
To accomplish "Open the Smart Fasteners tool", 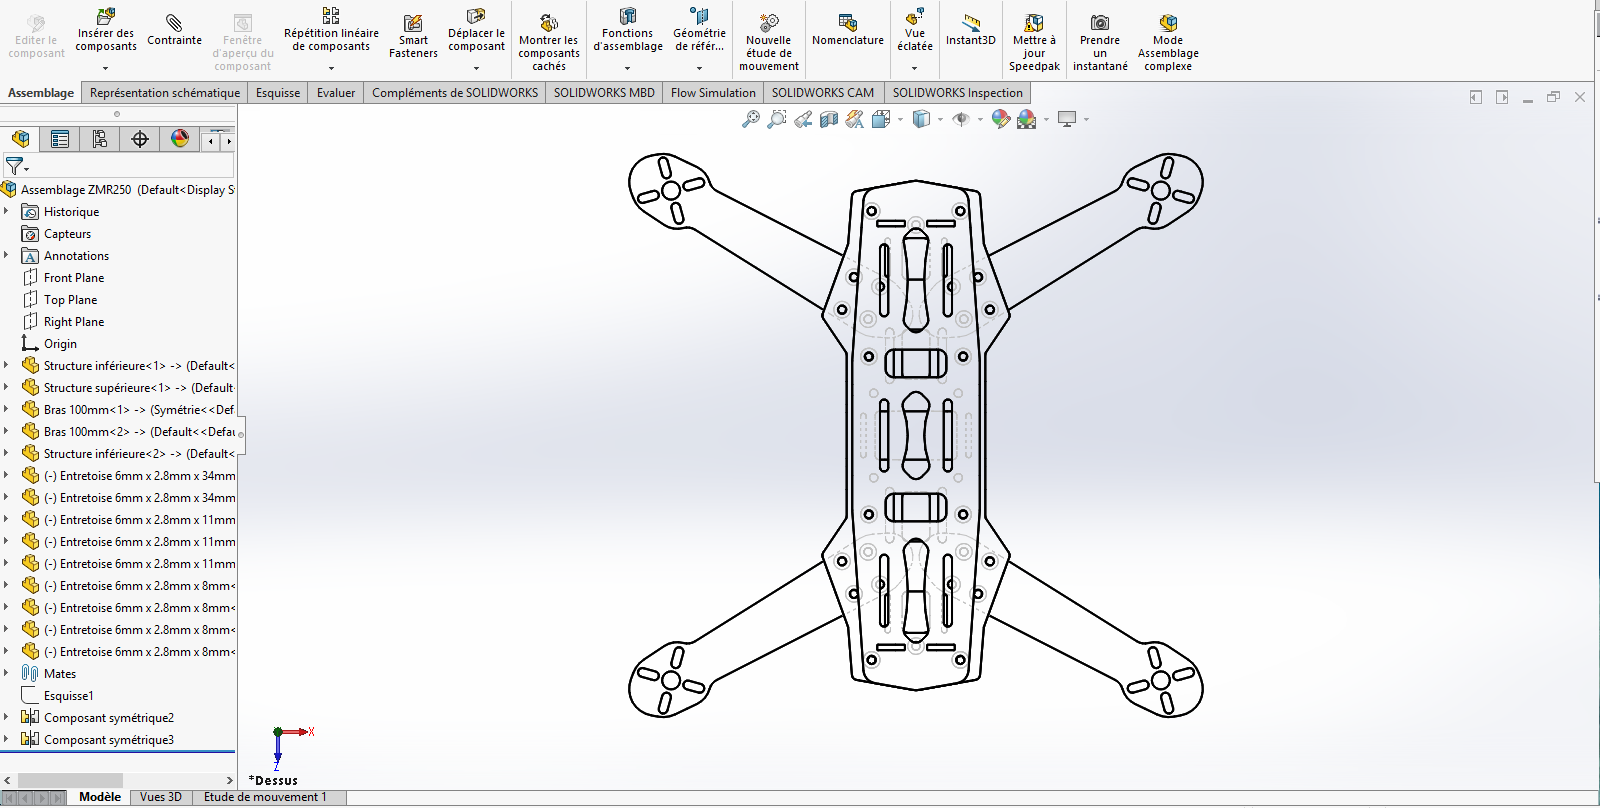I will point(413,37).
